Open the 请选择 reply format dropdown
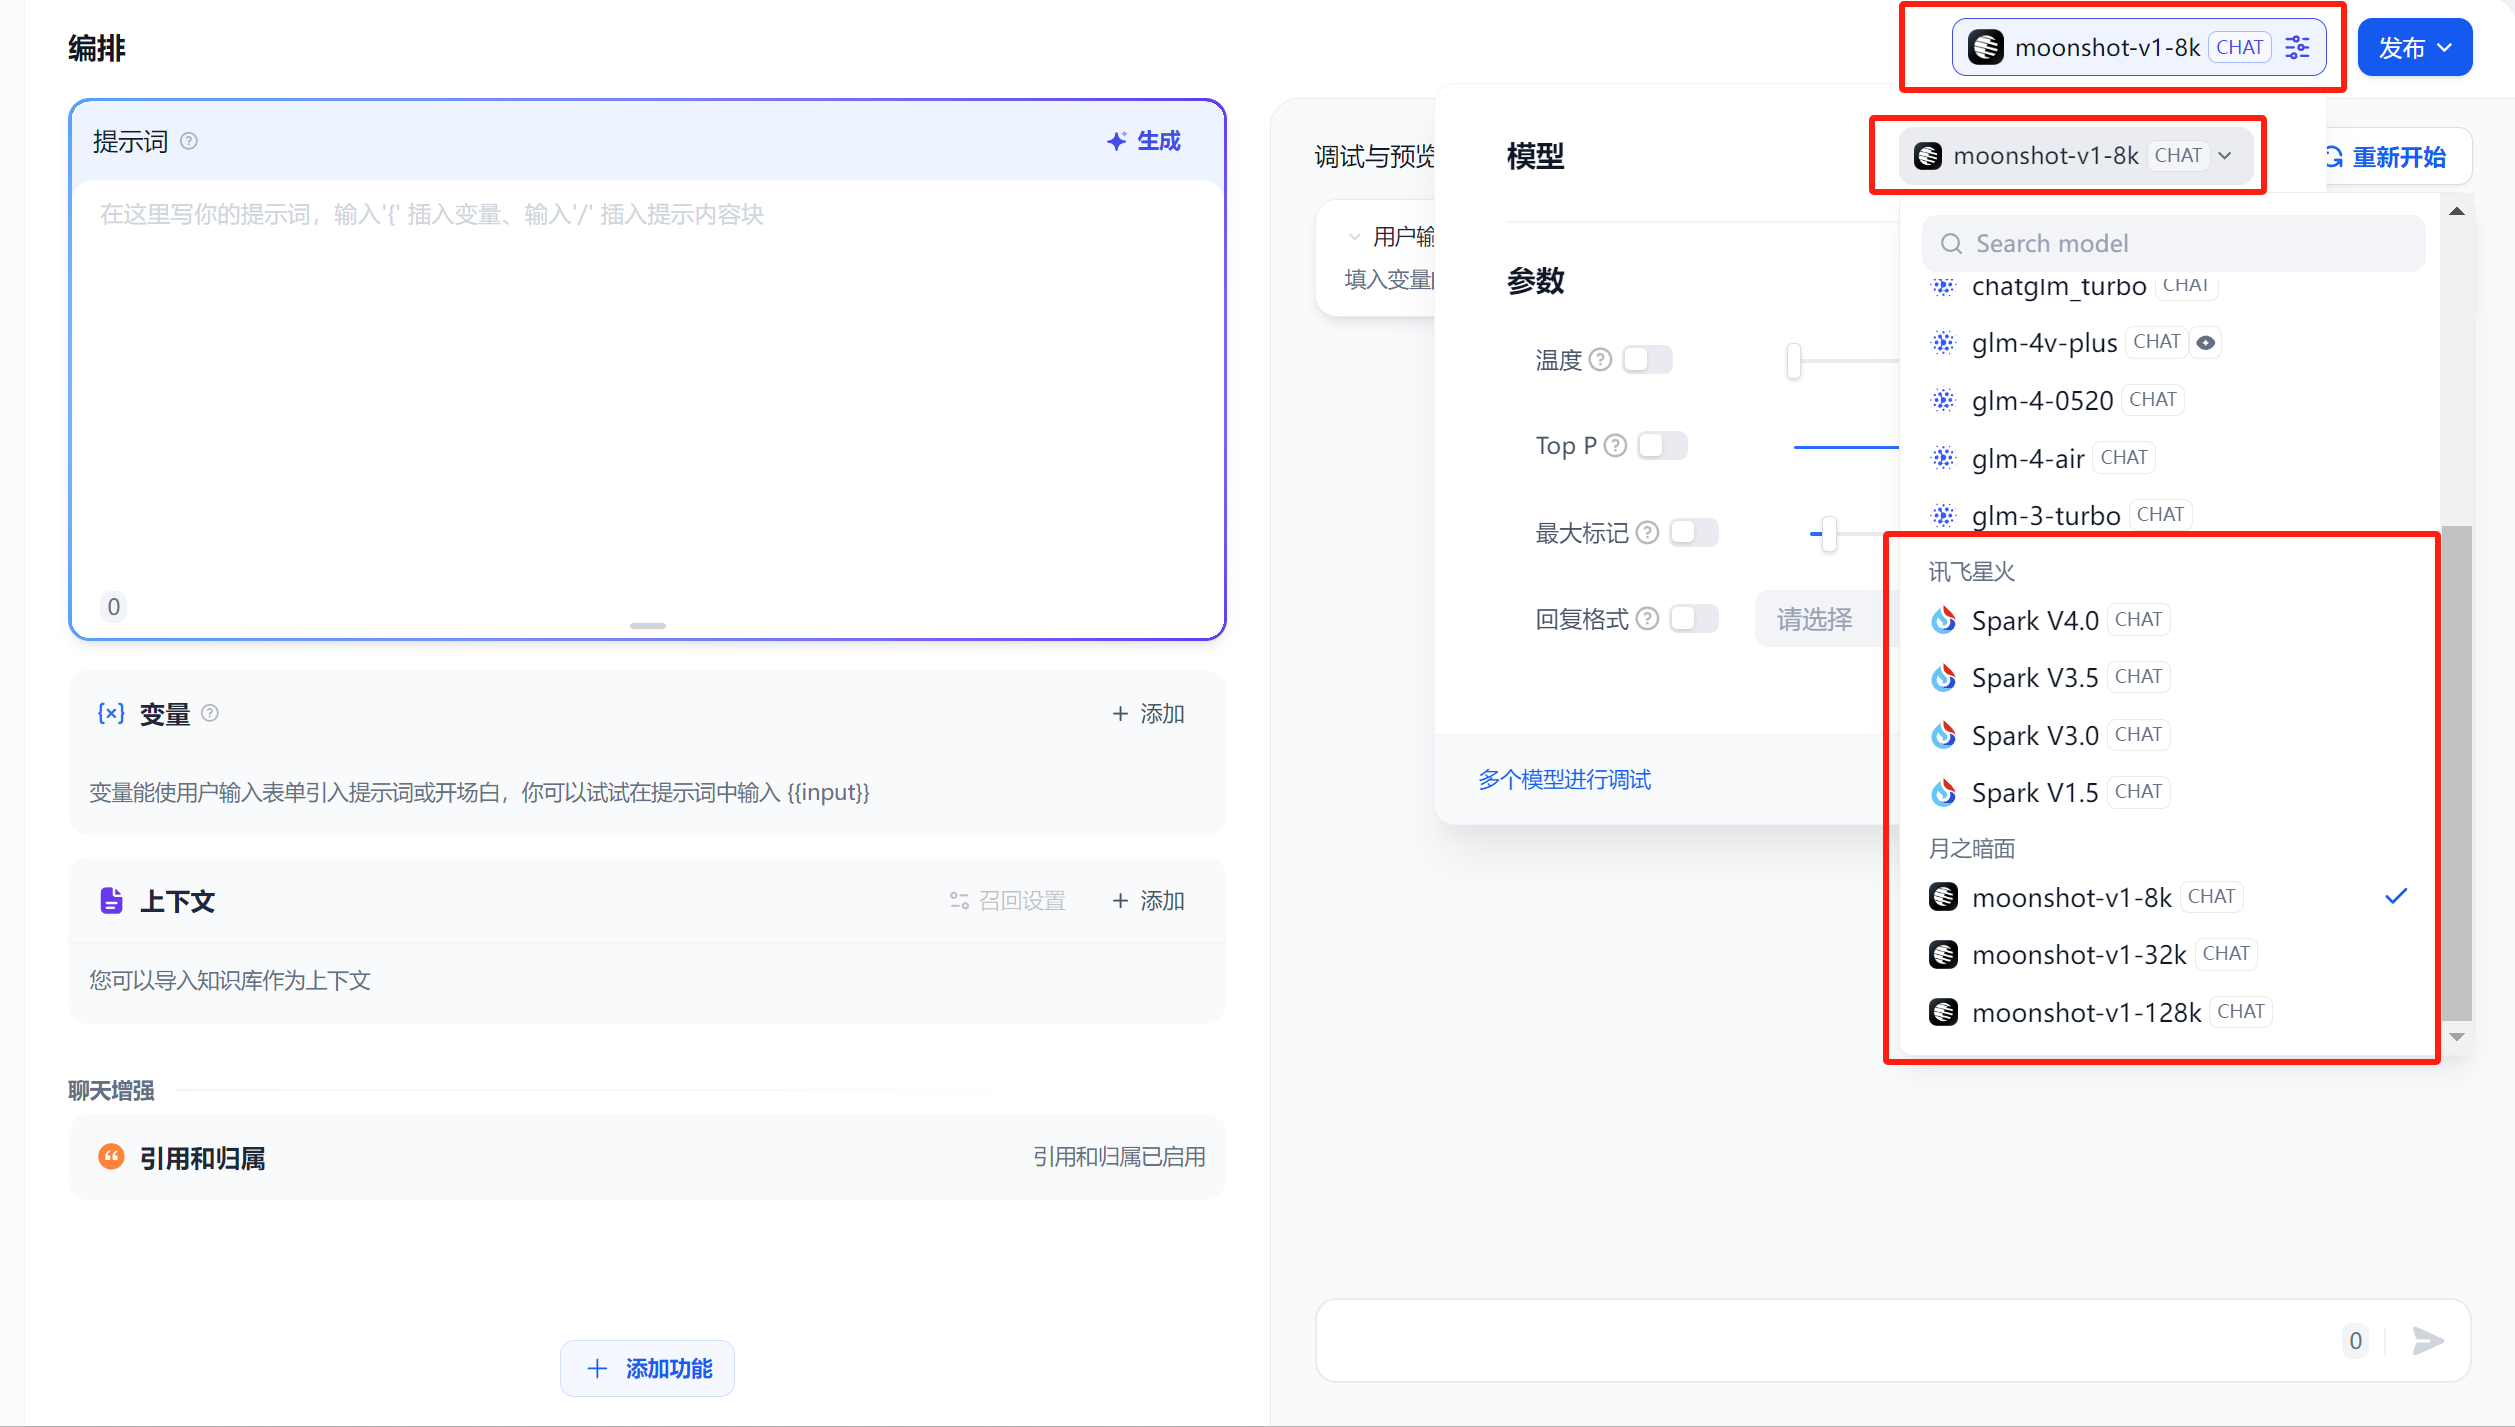Viewport: 2515px width, 1427px height. [x=1815, y=619]
